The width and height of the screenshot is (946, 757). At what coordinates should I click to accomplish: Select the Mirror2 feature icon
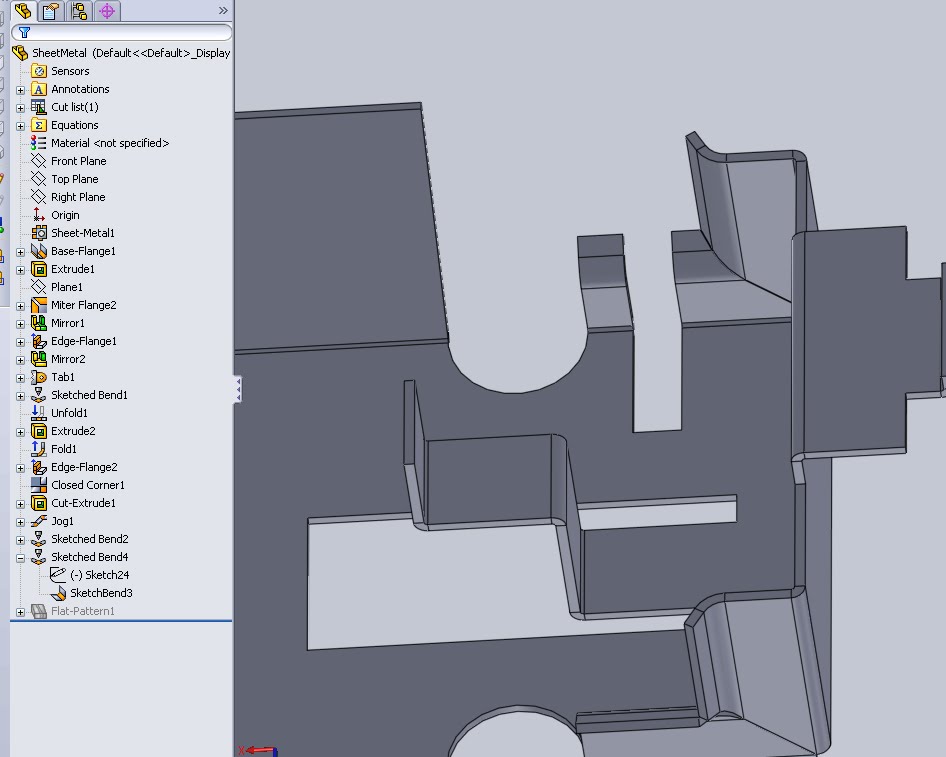pos(39,359)
